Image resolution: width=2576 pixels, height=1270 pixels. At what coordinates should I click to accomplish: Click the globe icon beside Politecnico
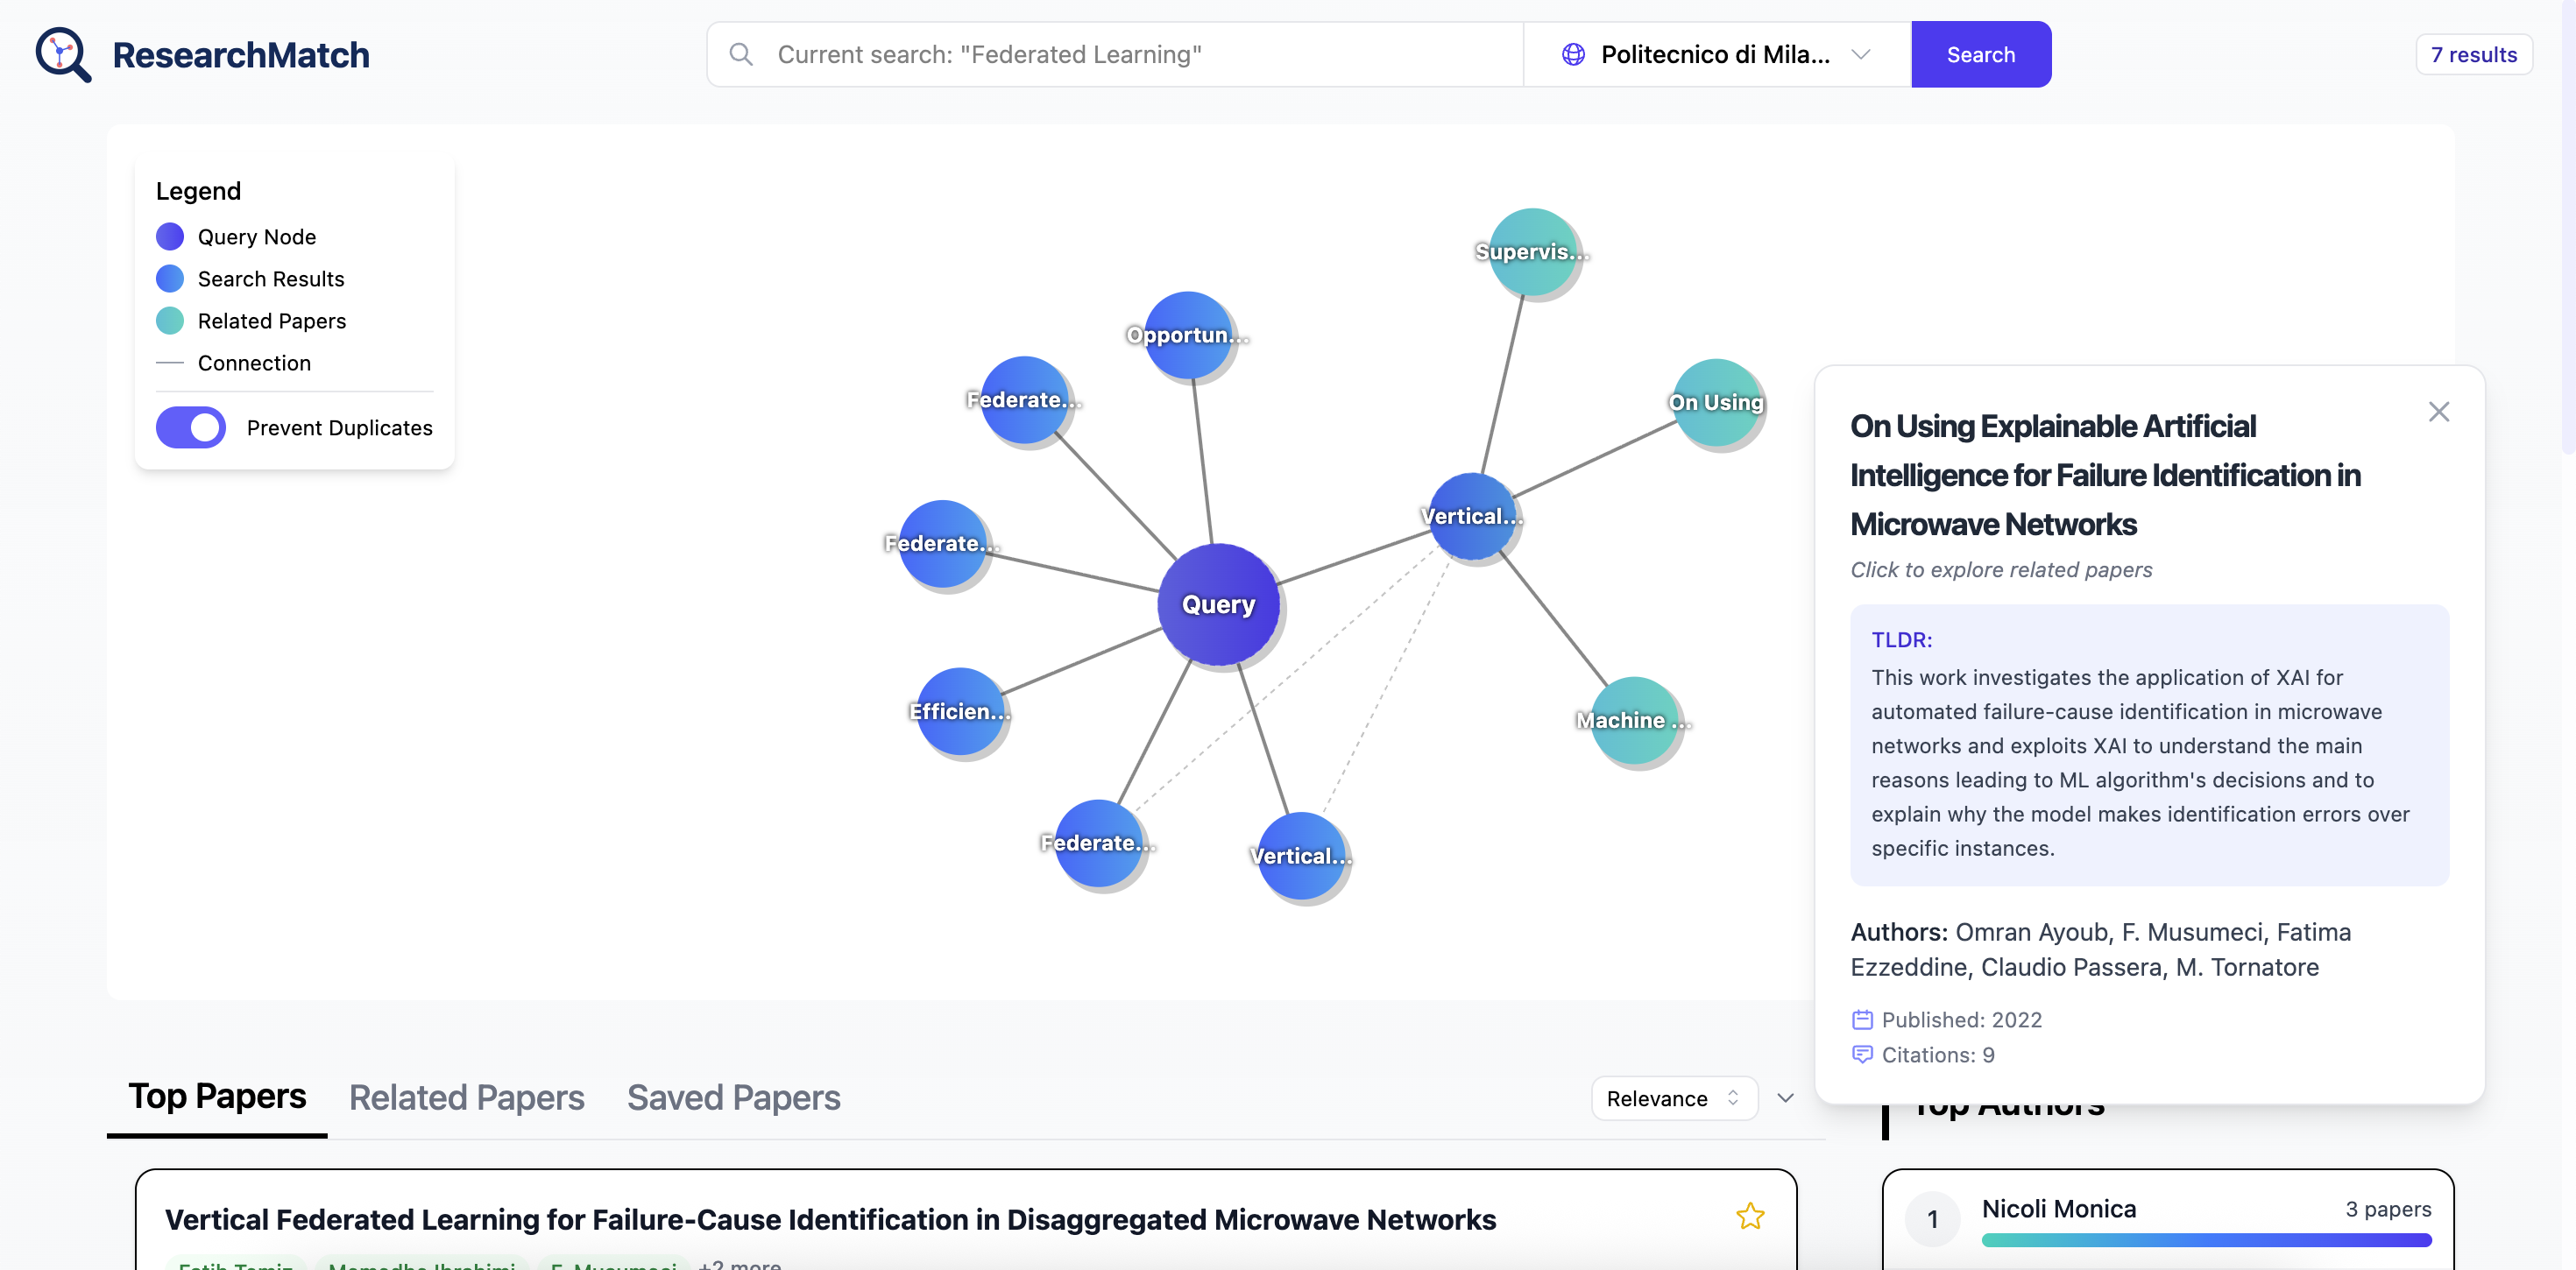pos(1573,54)
